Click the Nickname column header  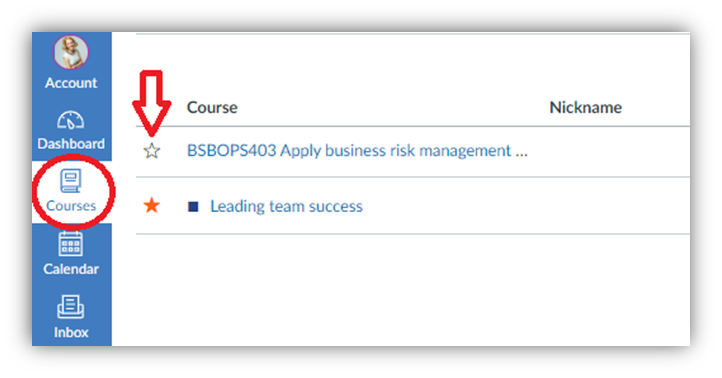coord(586,107)
